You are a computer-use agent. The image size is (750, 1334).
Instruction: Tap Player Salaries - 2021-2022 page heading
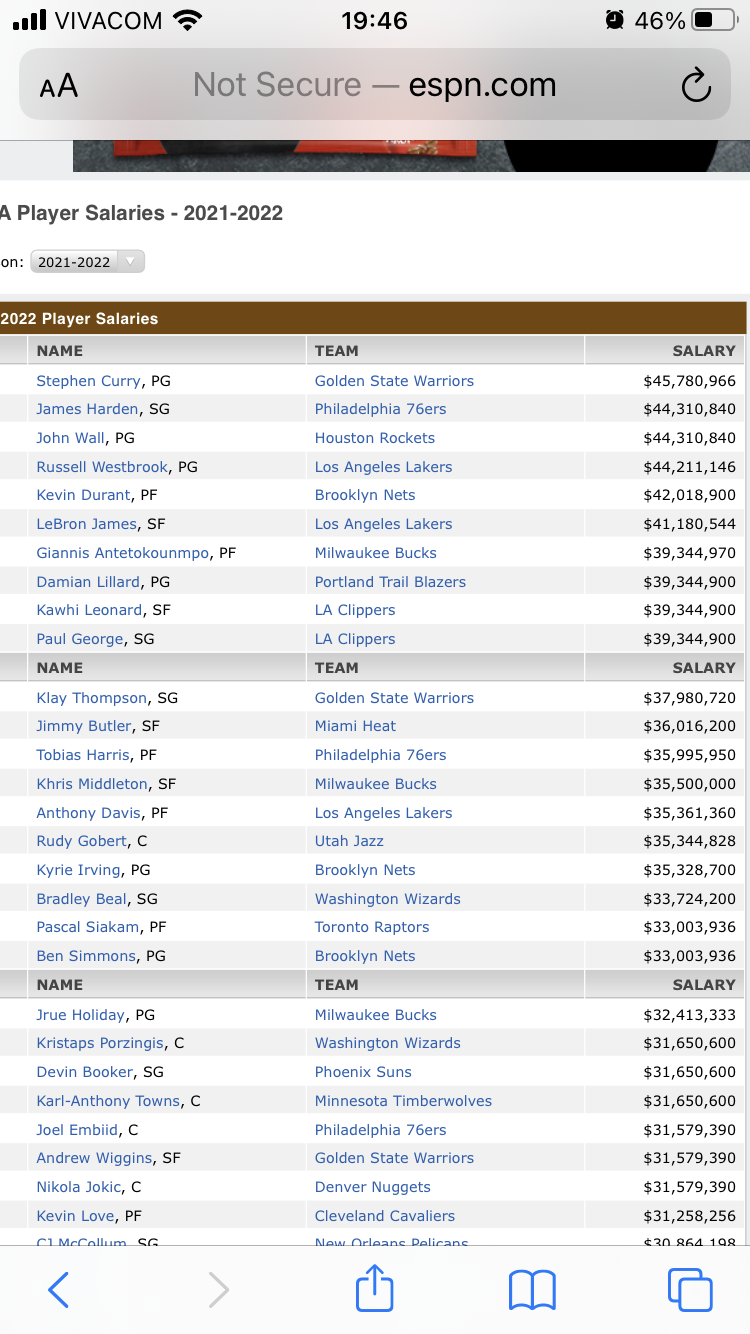click(141, 213)
